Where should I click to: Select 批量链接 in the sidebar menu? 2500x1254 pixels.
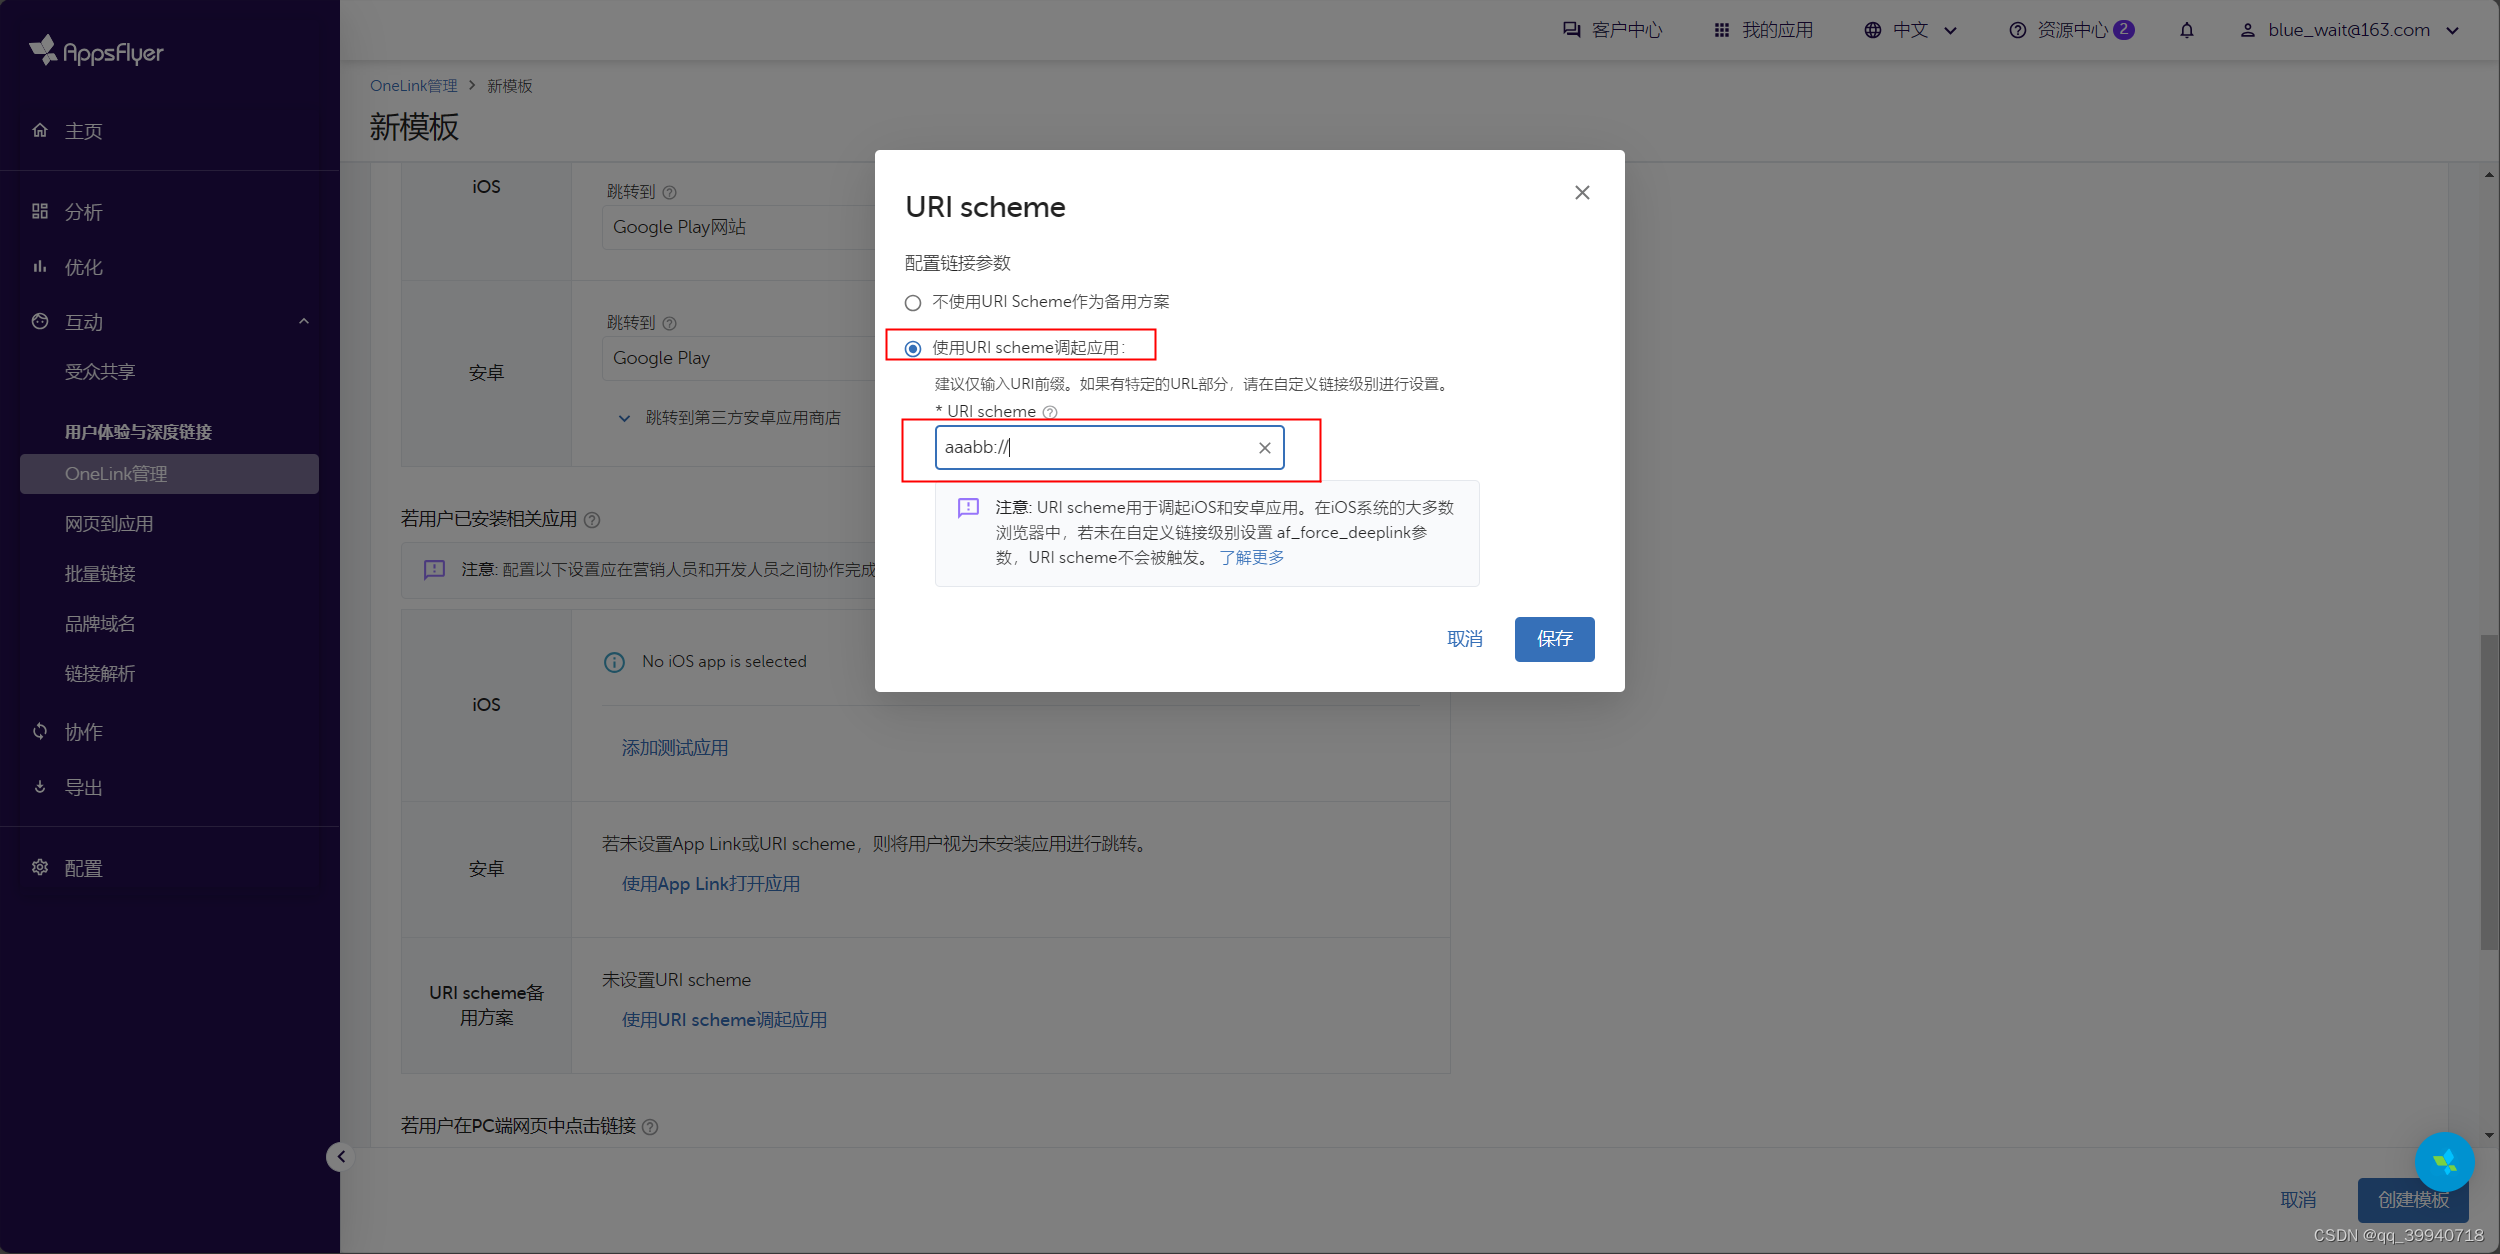[99, 573]
